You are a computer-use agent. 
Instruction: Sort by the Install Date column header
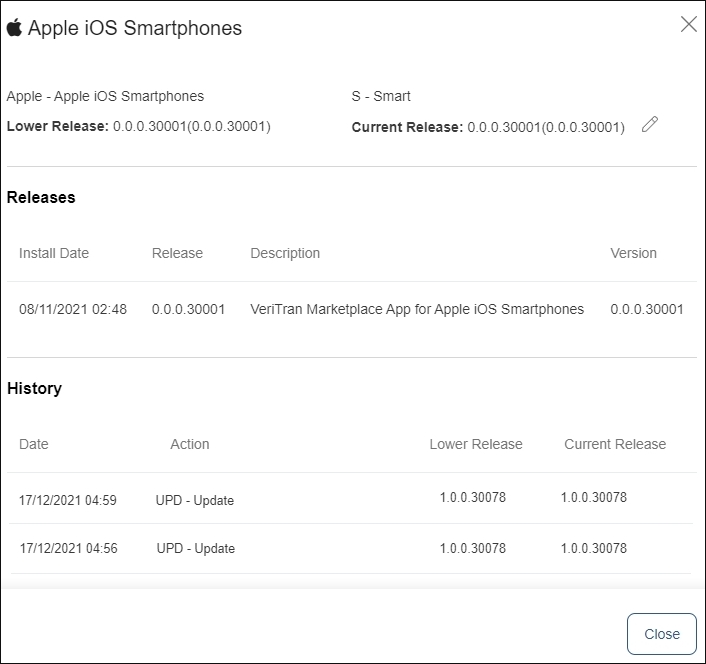coord(54,253)
